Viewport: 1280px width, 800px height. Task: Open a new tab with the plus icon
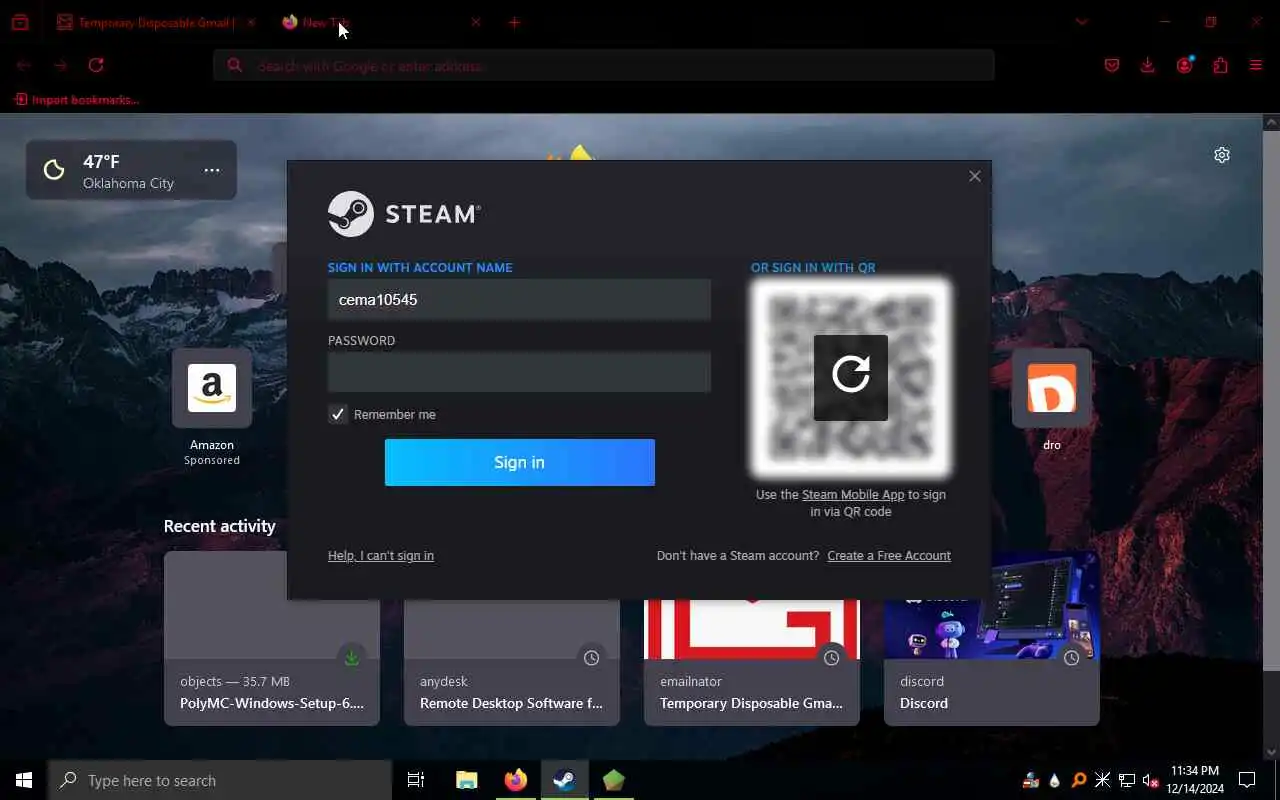tap(514, 22)
